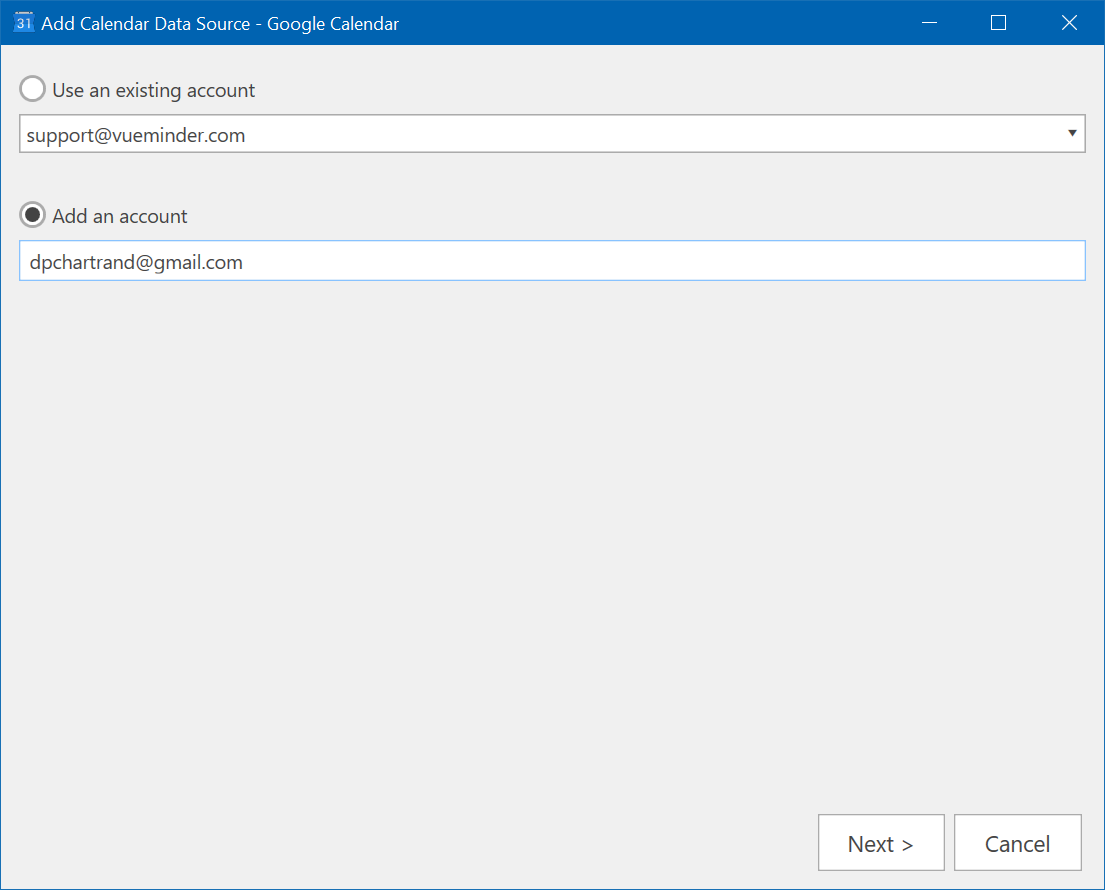Click the "Add an account" label text
The width and height of the screenshot is (1105, 890).
(120, 216)
